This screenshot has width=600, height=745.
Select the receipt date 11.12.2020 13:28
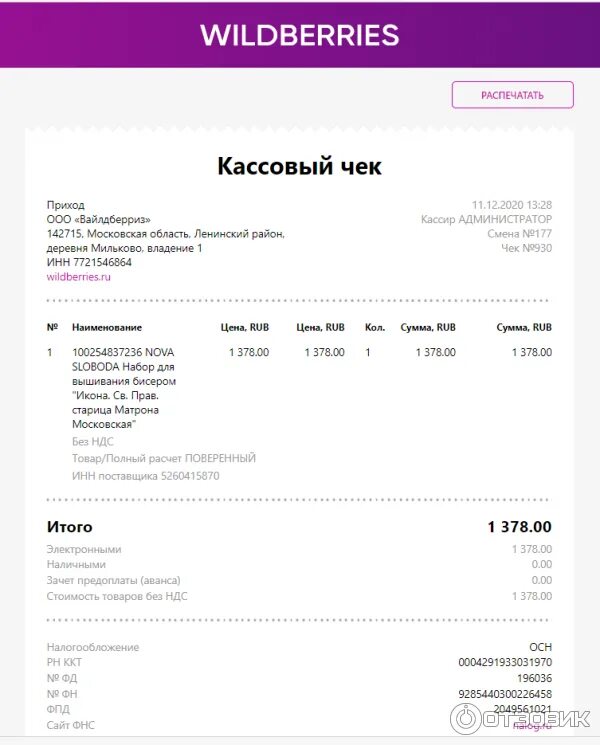pos(512,205)
